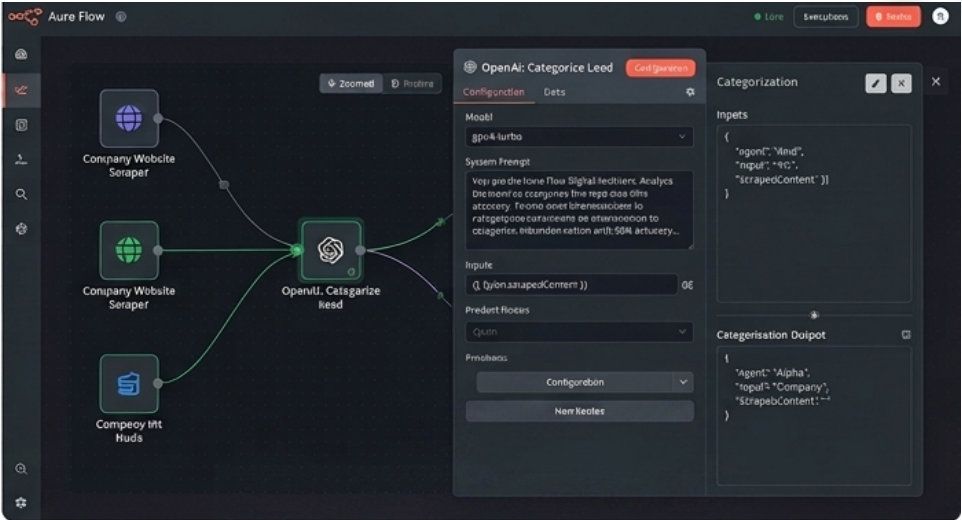Click the OpenUI. Catsgarize node label
This screenshot has width=962, height=520.
click(331, 297)
